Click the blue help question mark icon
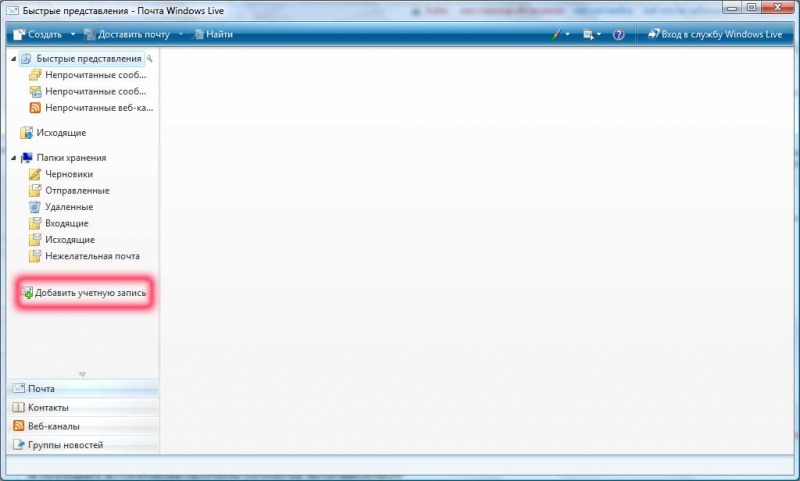Screen dimensions: 800x481 click(x=618, y=34)
